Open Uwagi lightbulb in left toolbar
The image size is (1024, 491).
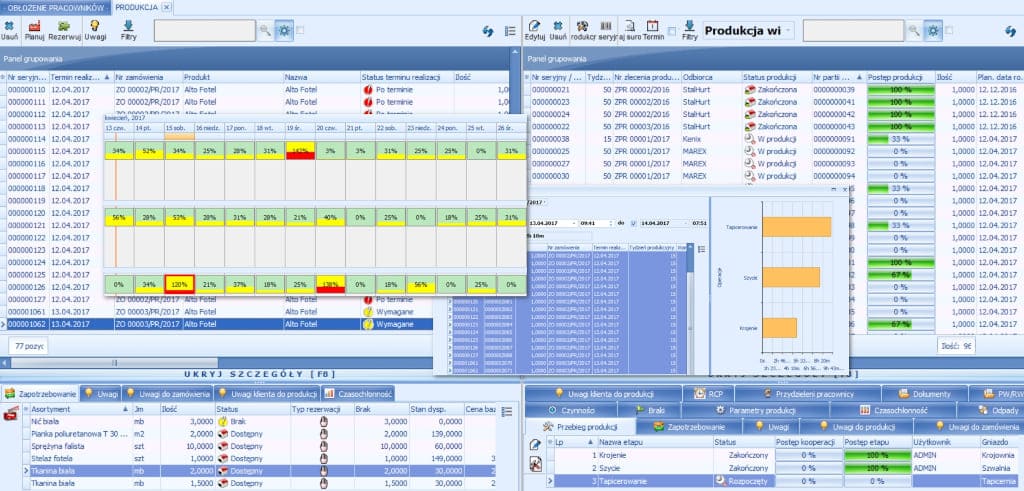pyautogui.click(x=95, y=25)
